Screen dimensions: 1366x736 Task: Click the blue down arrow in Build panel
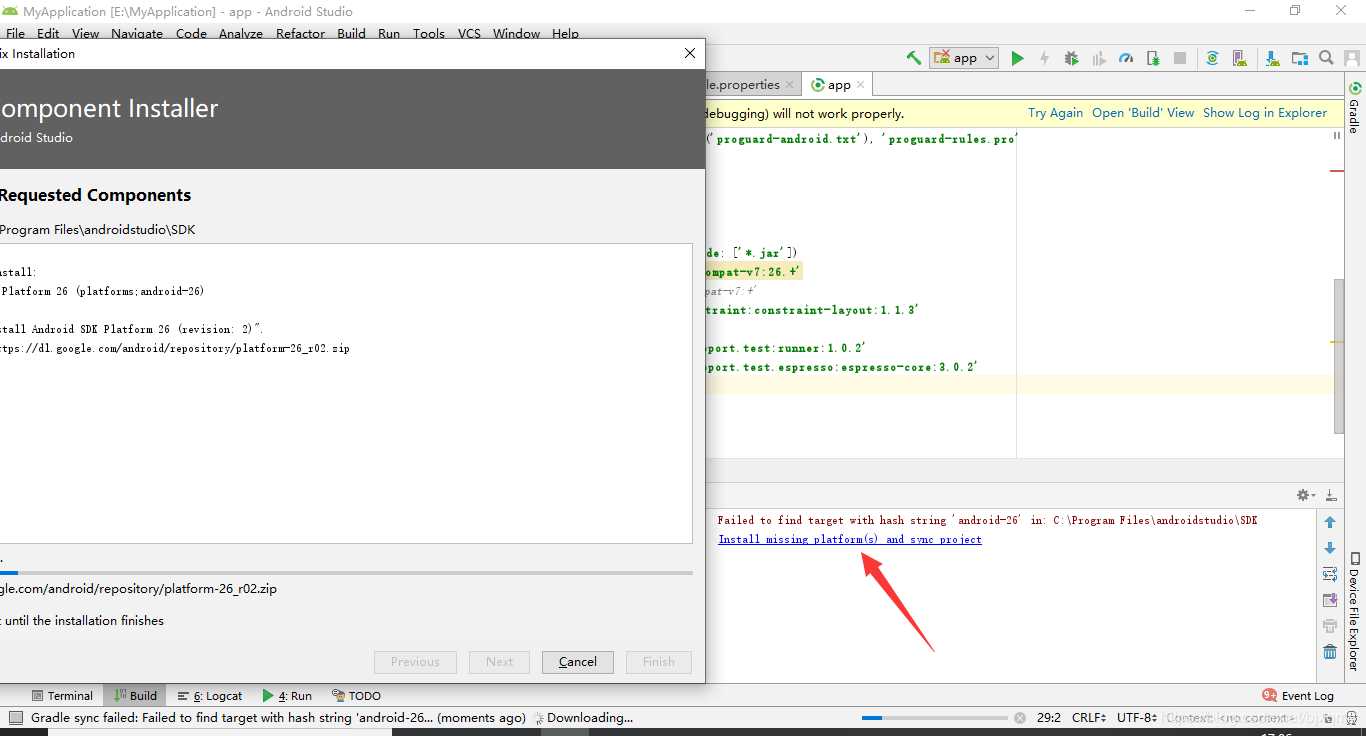pos(1330,548)
